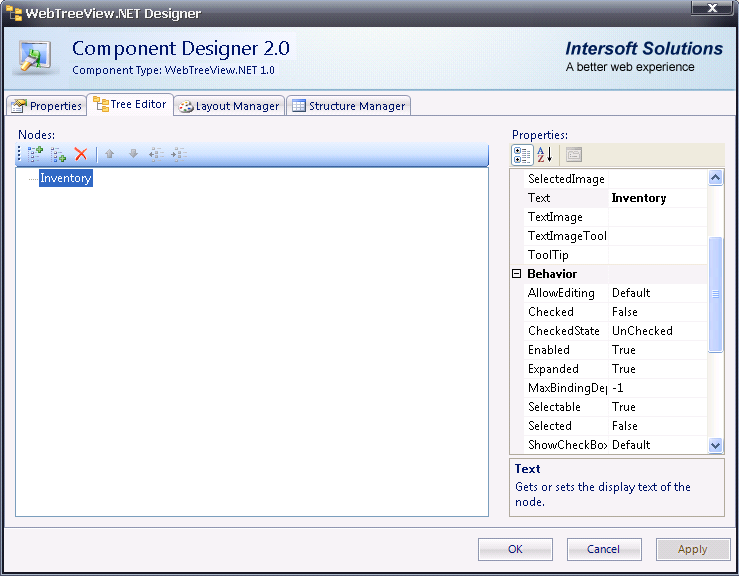Viewport: 739px width, 576px height.
Task: Open the Structure Manager tab
Action: pos(349,106)
